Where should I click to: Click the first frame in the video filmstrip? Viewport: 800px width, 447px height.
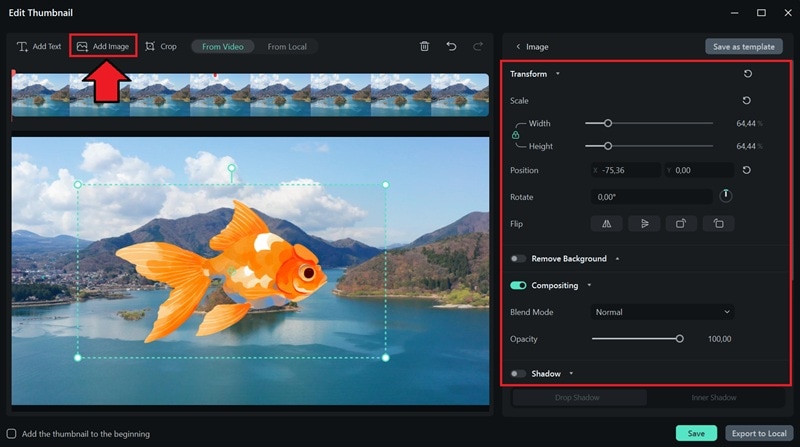coord(41,95)
